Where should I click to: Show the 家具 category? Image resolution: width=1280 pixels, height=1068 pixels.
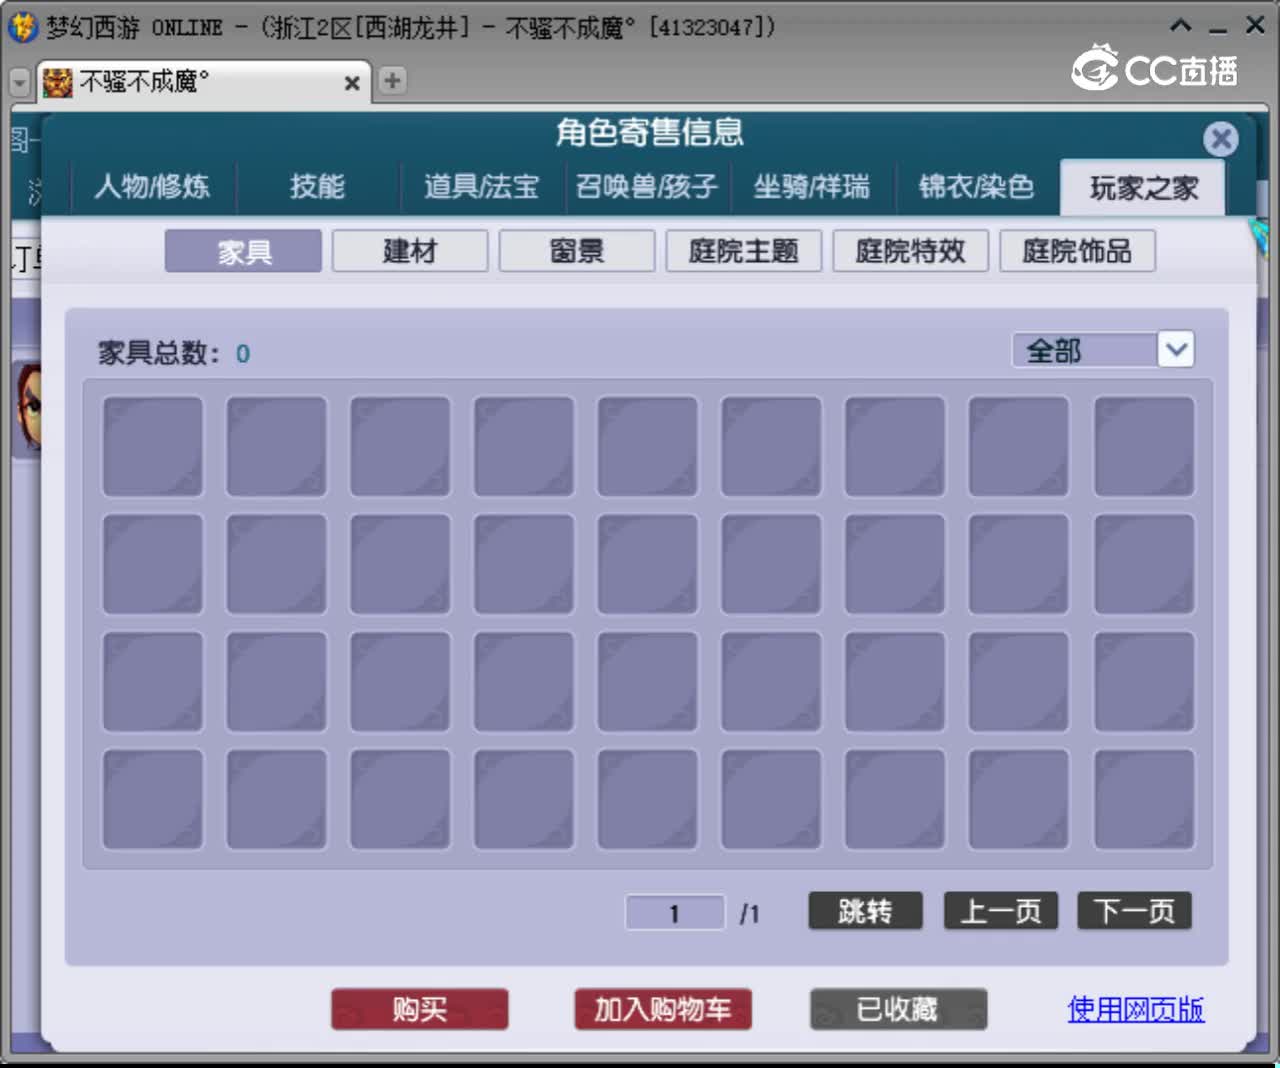(243, 251)
